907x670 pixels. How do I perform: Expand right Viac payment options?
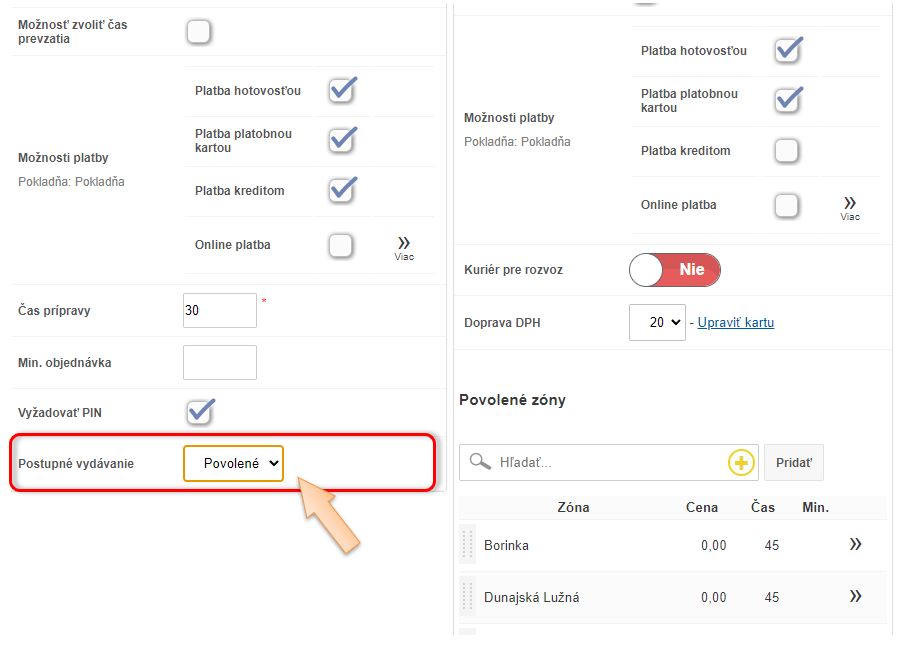point(850,208)
